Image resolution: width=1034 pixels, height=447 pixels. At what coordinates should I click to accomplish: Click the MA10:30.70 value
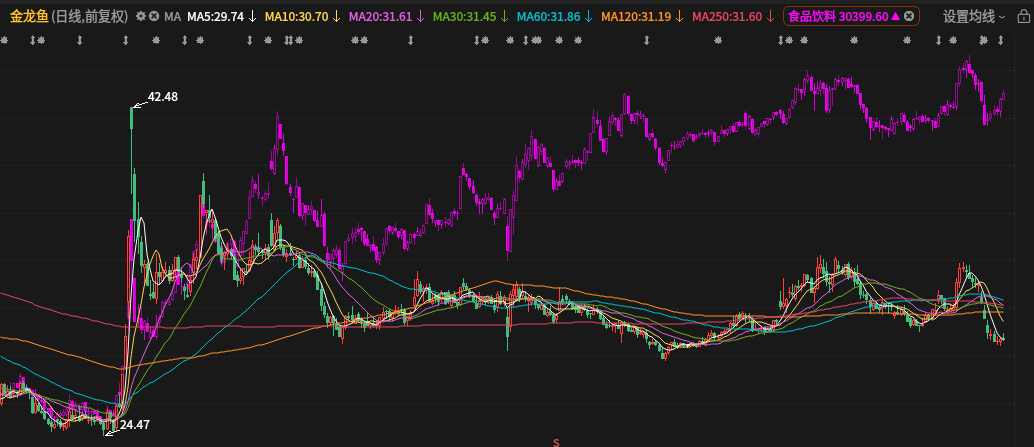tap(297, 16)
